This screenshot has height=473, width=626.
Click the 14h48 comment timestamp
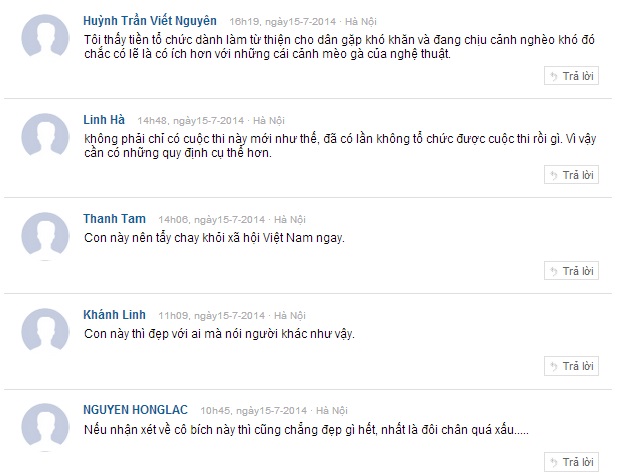pos(191,121)
